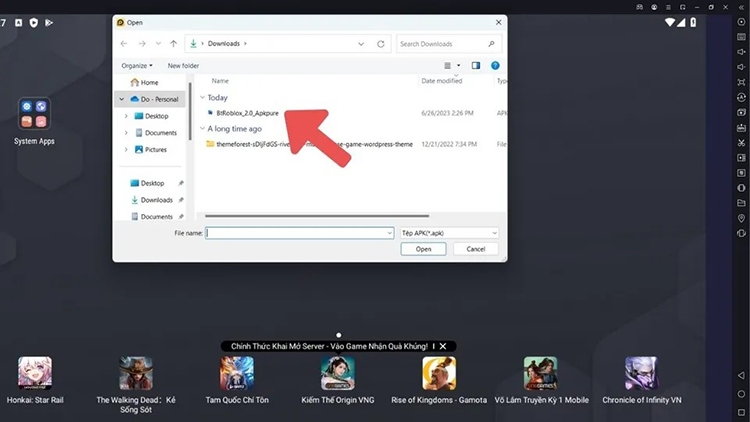Click the Cancel button
750x422 pixels.
click(475, 249)
